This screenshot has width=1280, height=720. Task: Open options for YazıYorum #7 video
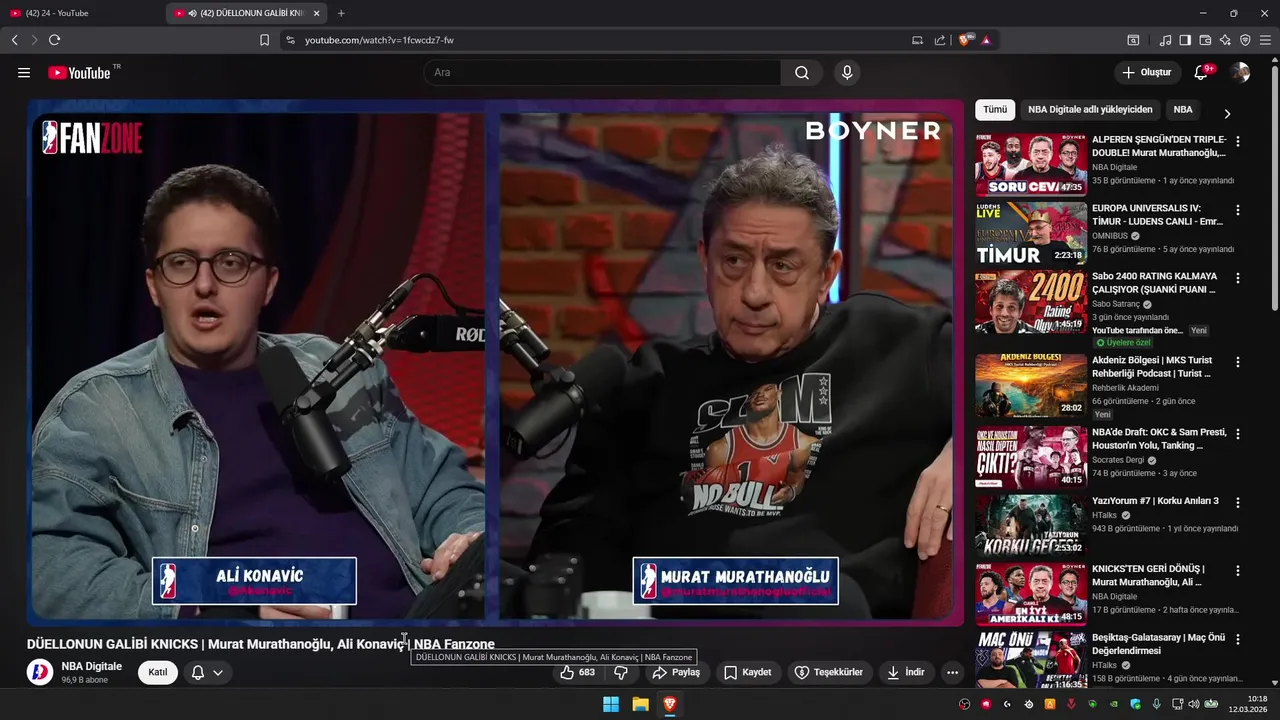pos(1238,502)
